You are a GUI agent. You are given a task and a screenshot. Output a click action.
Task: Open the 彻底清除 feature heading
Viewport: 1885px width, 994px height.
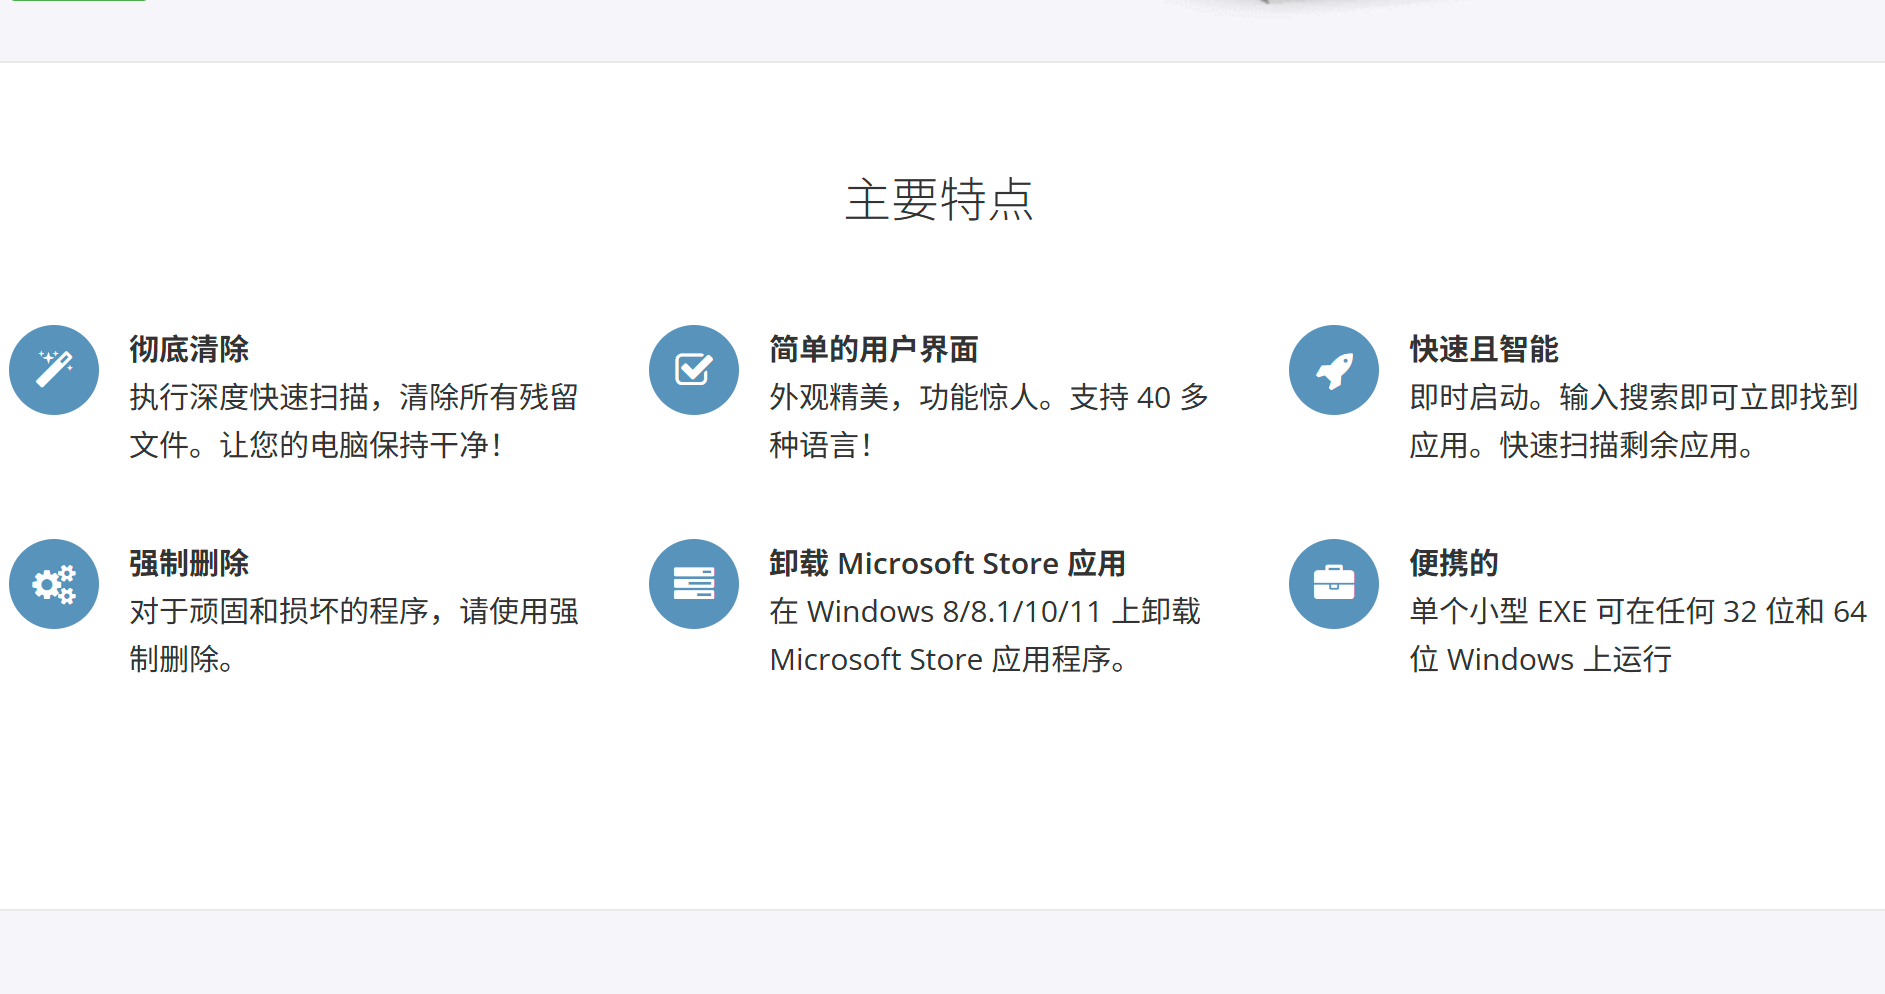[188, 349]
